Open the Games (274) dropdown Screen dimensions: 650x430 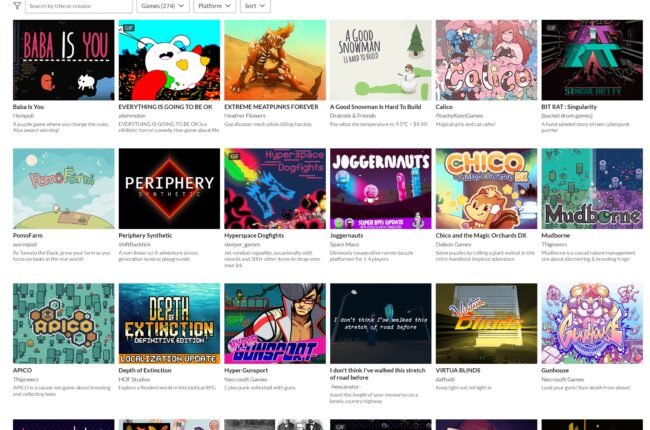tap(162, 6)
